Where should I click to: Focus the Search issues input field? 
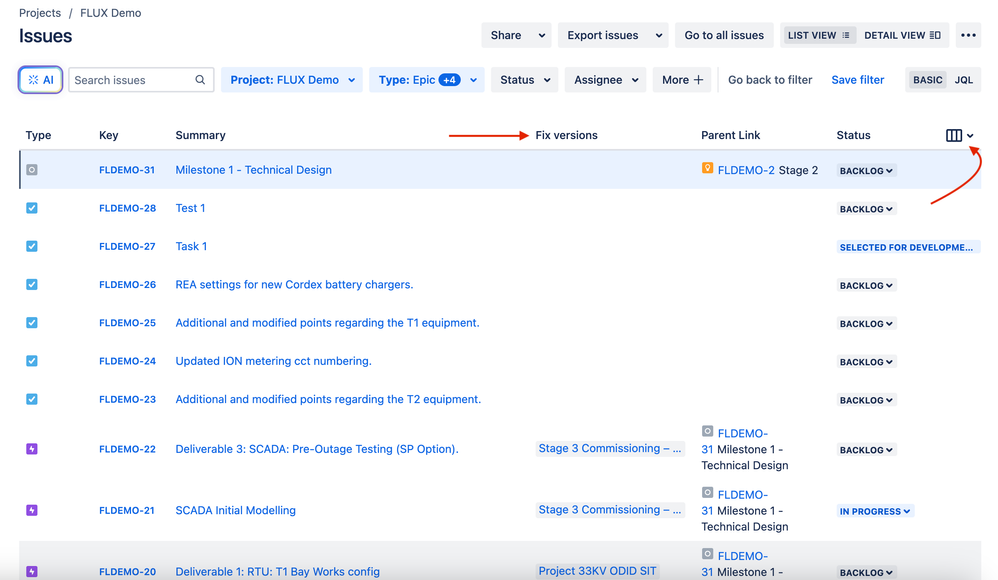tap(141, 80)
